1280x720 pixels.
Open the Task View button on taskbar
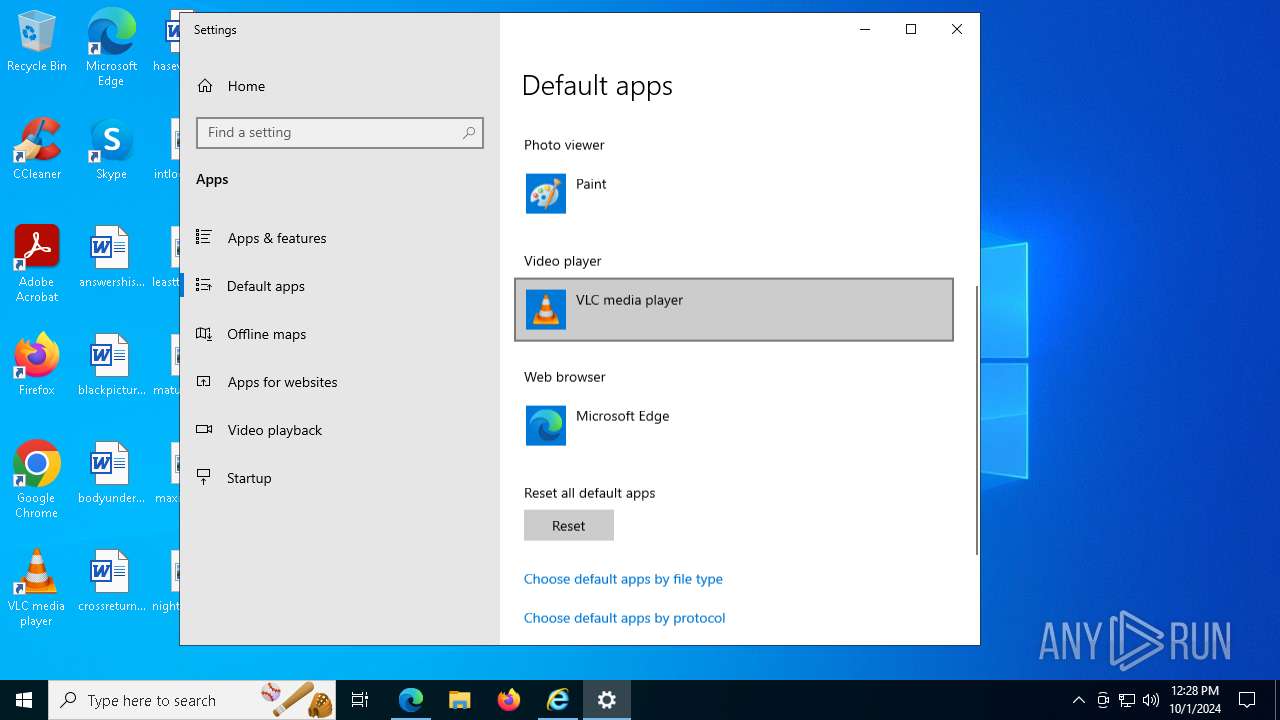360,700
